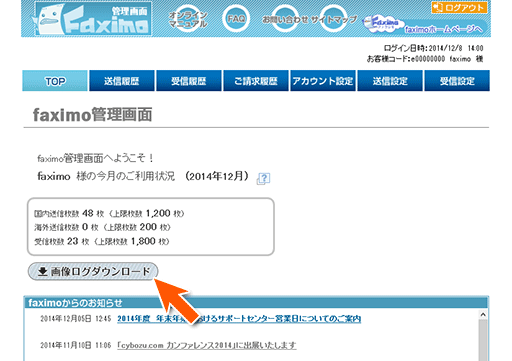This screenshot has height=361, width=512.
Task: Open the ご請求履歴 tab
Action: click(x=256, y=81)
